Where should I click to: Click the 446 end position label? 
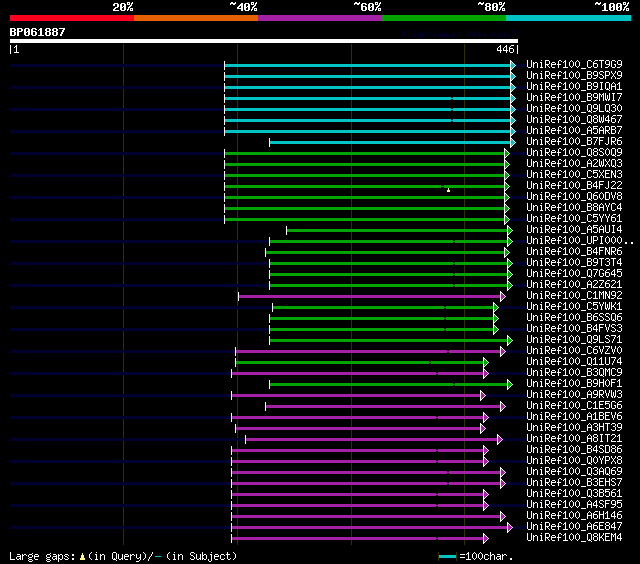tap(505, 49)
